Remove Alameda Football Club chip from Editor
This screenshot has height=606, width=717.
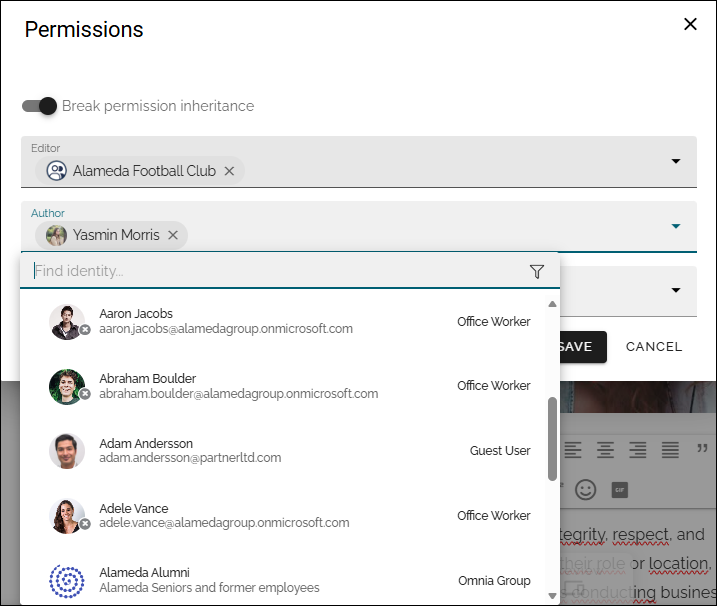coord(229,171)
